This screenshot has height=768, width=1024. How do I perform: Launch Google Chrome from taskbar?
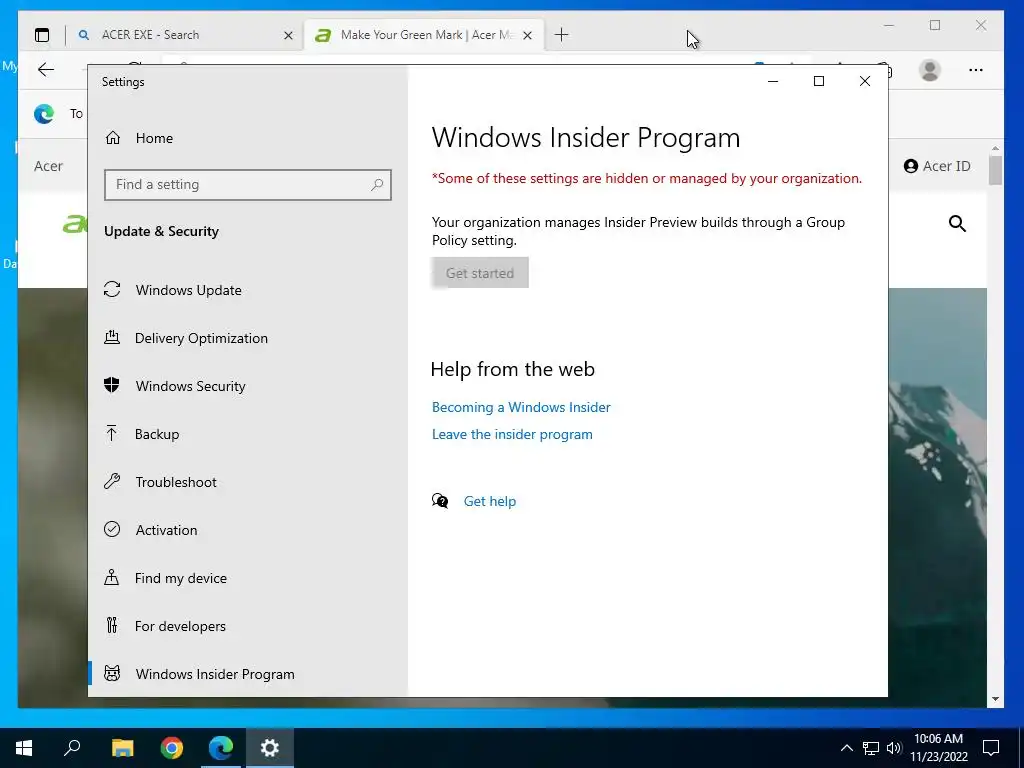click(x=172, y=748)
